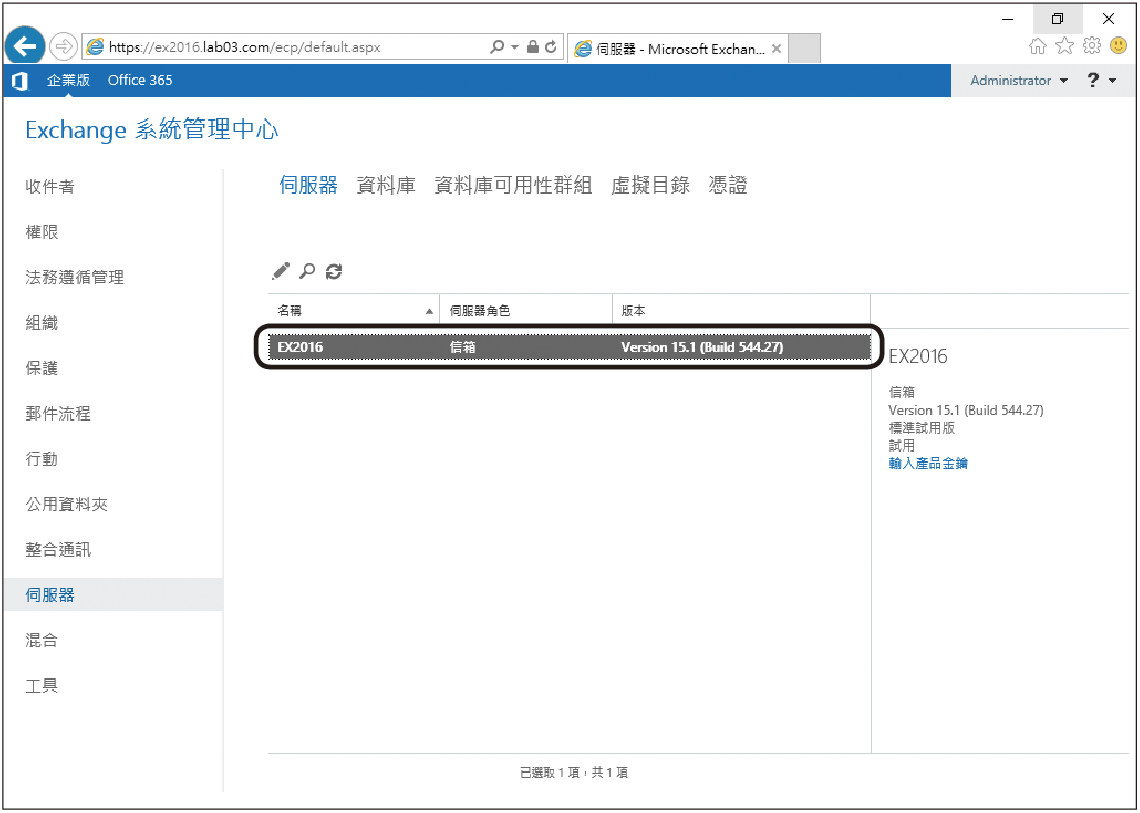The height and width of the screenshot is (813, 1140).
Task: Go to 組織 in the left navigation
Action: (41, 323)
